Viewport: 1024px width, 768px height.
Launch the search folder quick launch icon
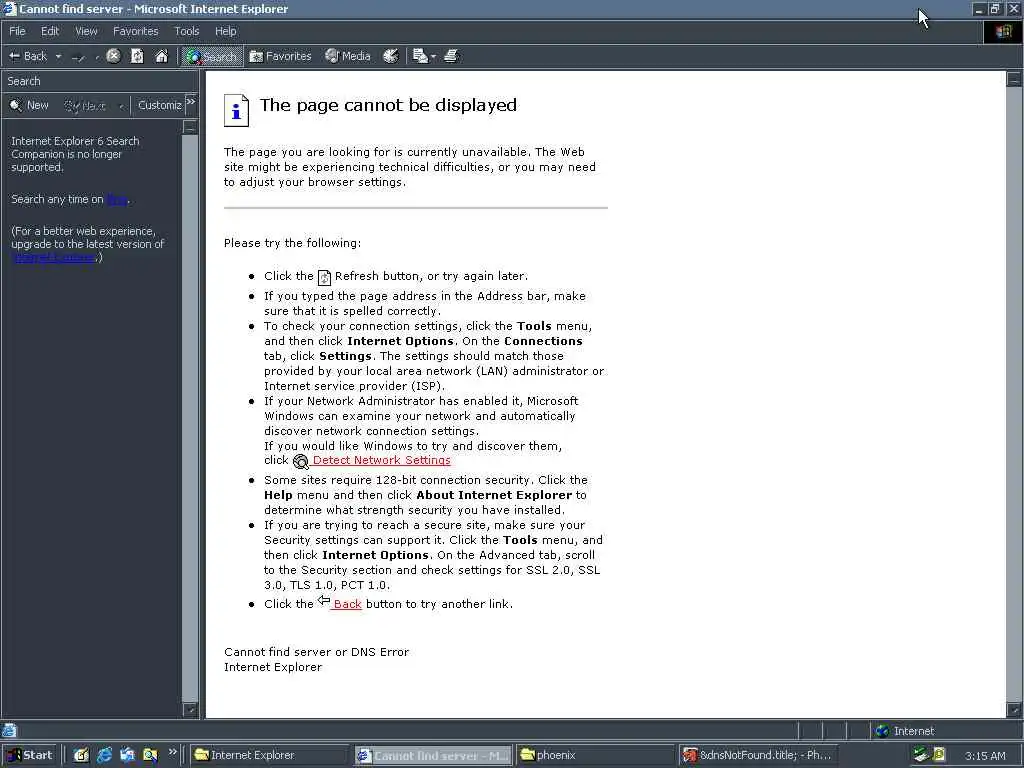[x=150, y=755]
